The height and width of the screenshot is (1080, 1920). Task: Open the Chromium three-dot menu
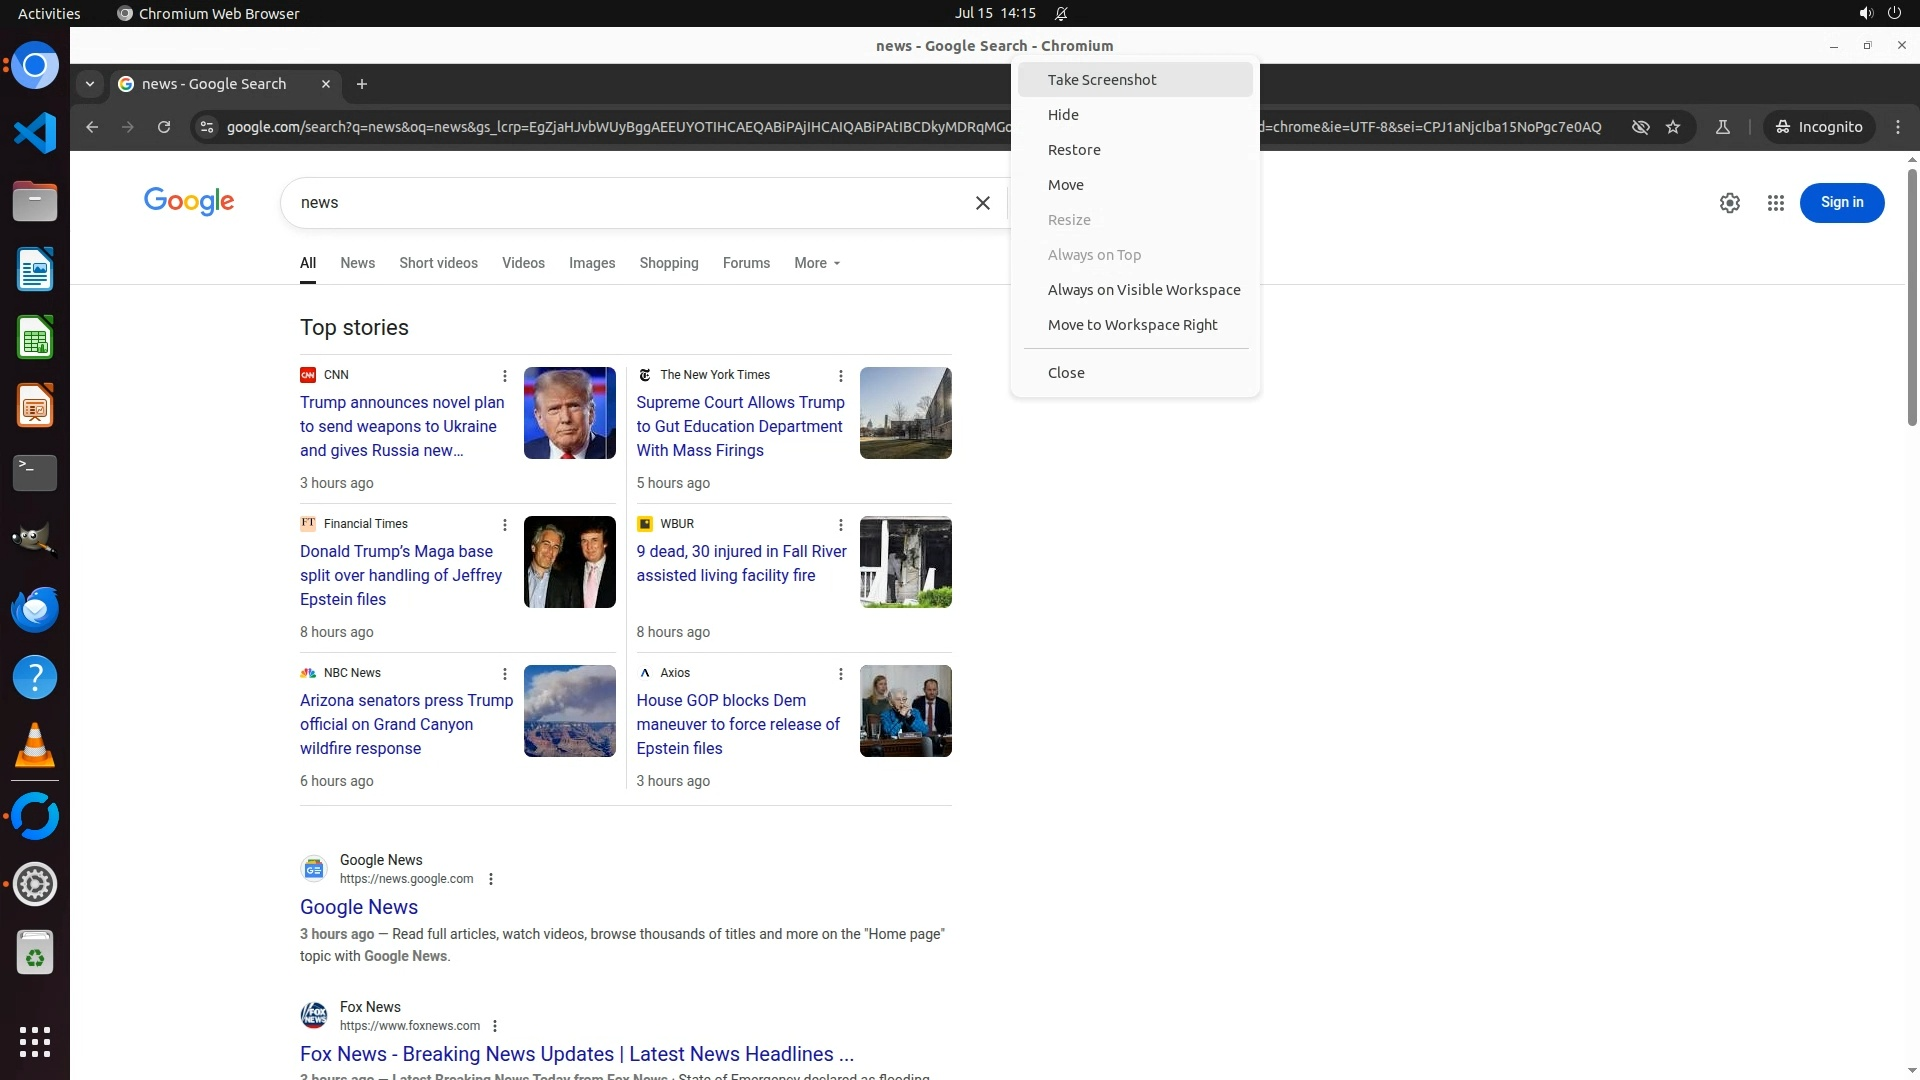coord(1897,127)
